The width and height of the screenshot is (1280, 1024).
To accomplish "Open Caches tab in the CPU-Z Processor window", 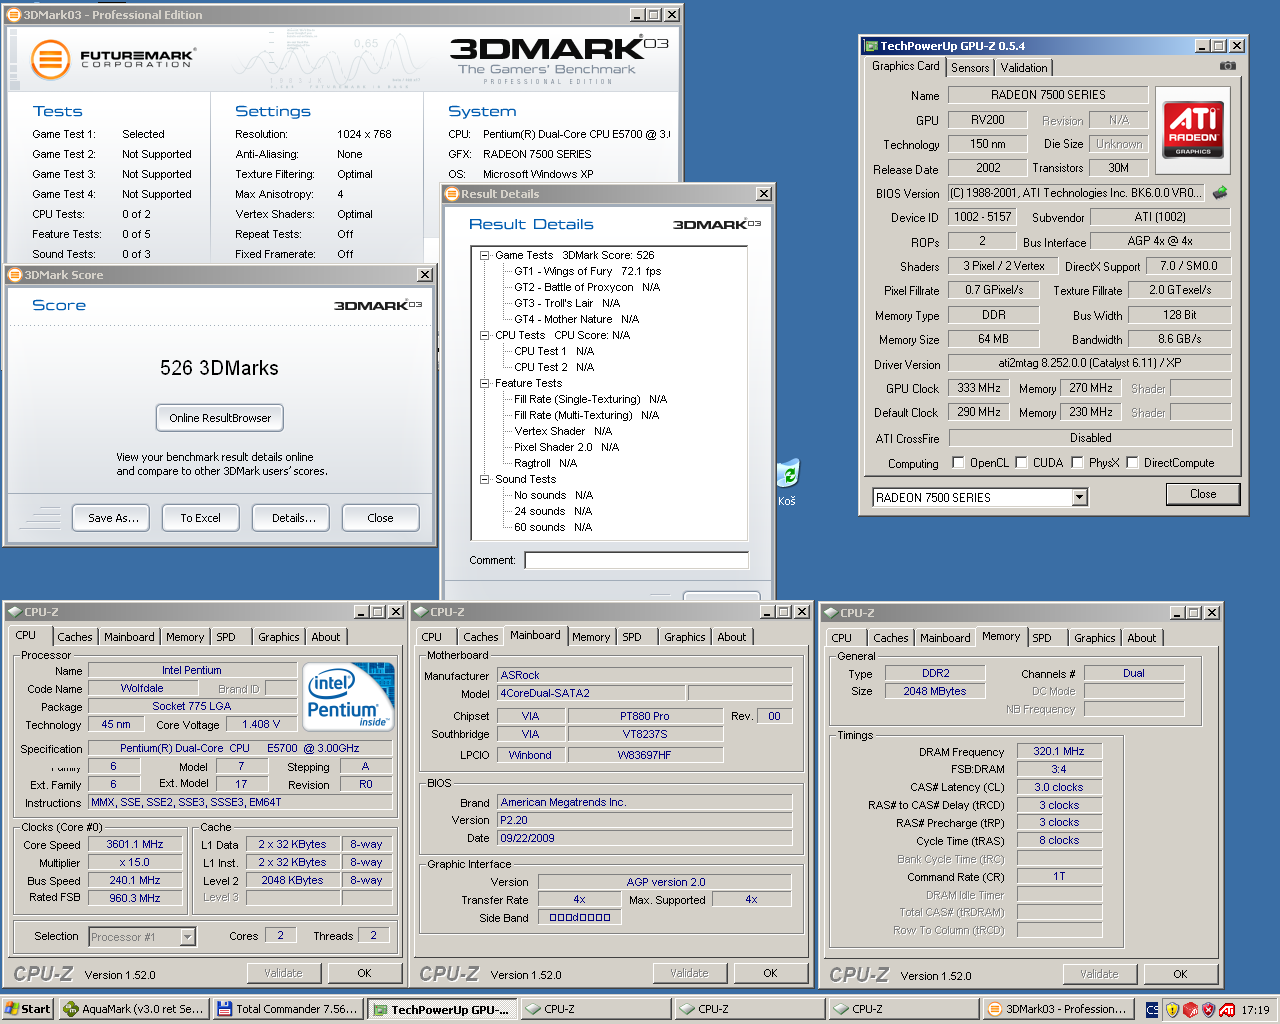I will click(75, 637).
